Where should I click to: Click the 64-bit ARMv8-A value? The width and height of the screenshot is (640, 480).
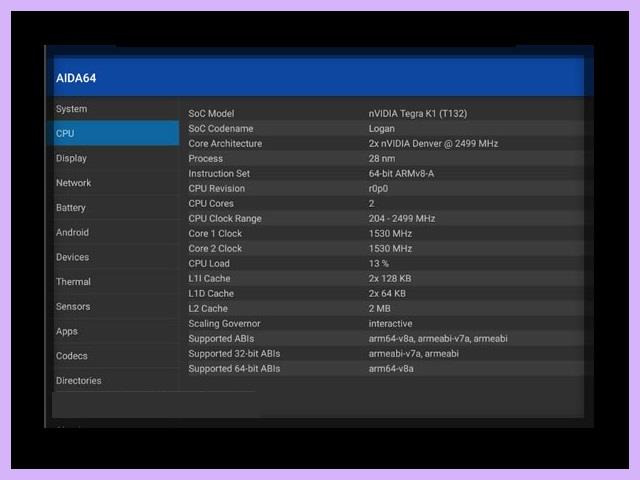coord(402,174)
